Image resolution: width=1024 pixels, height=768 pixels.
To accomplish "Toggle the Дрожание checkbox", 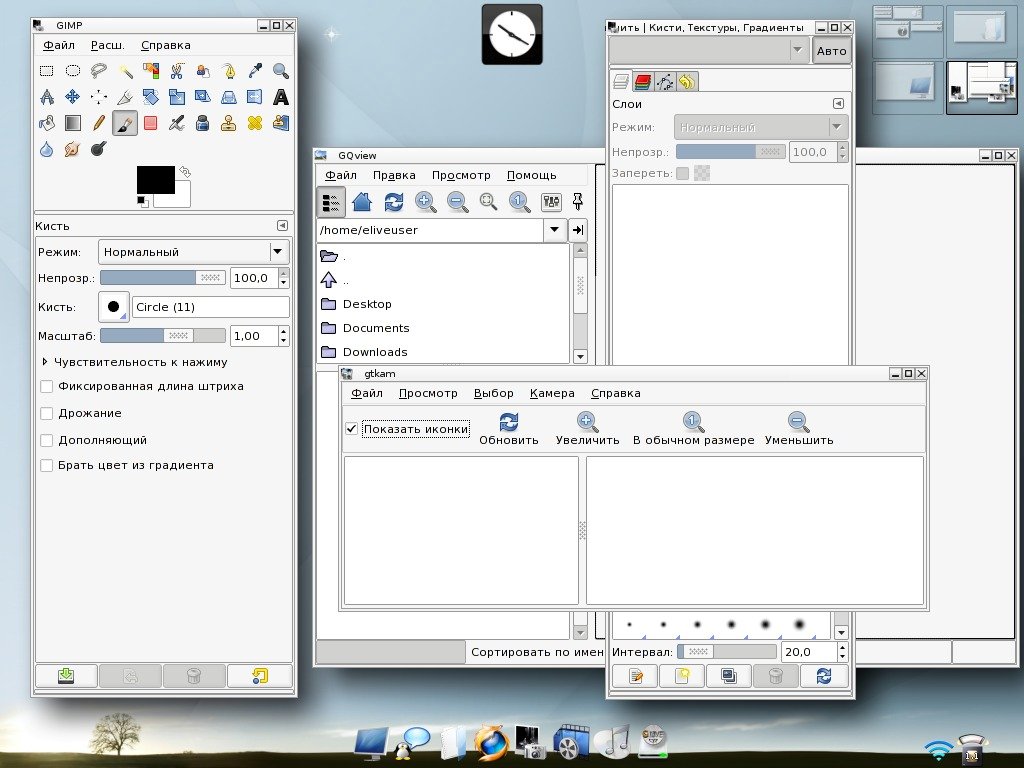I will click(46, 413).
